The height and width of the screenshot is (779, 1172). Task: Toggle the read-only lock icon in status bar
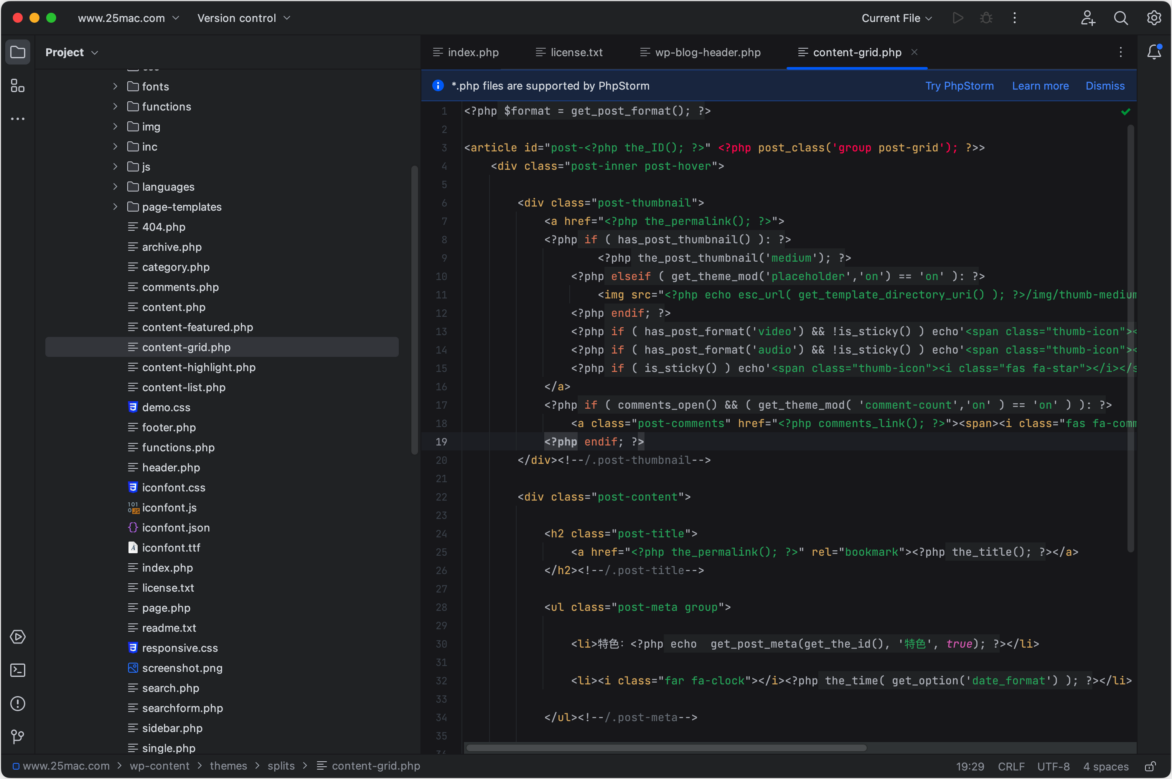1150,766
